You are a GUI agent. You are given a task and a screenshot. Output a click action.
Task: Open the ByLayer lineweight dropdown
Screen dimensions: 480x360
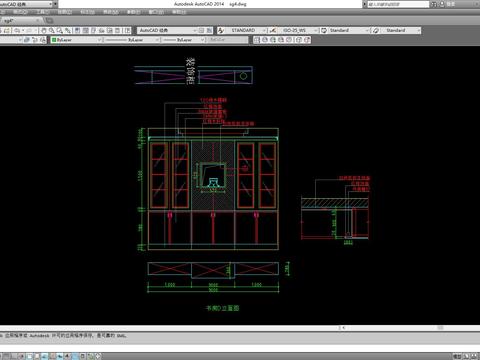point(184,40)
